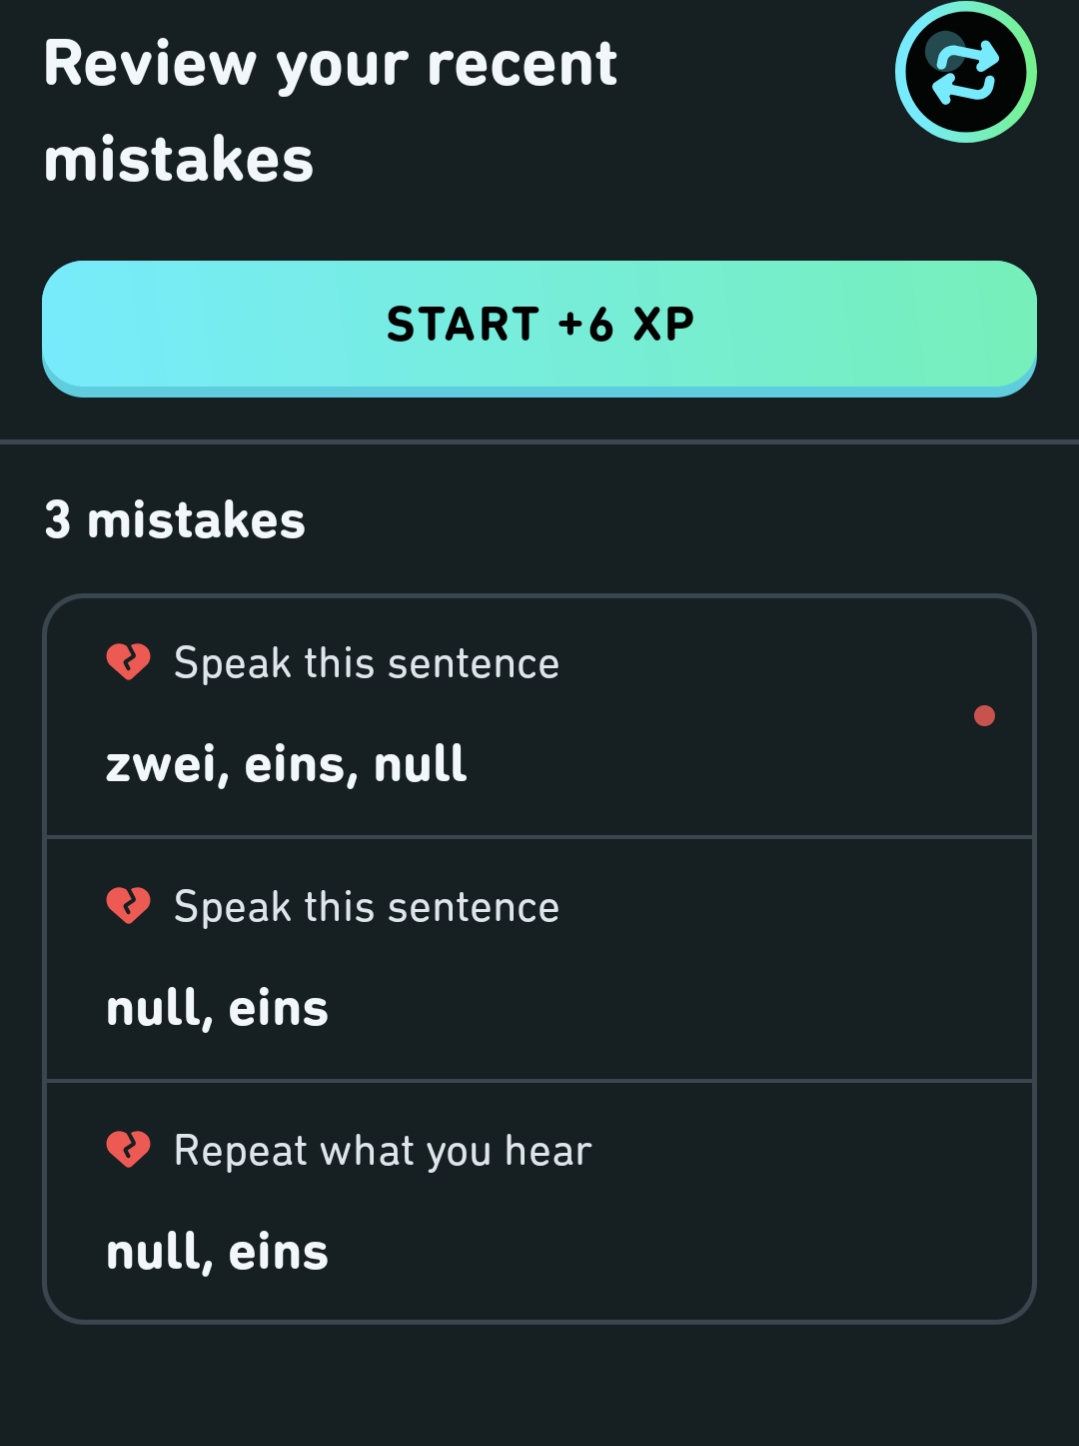Select the 'zwei, eins, null' sentence text

tap(286, 765)
